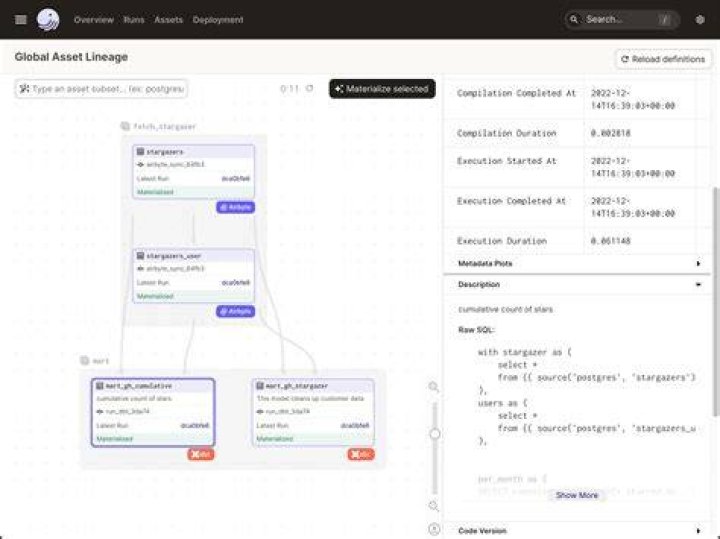Switch to Deployment section
720x539 pixels.
(218, 20)
